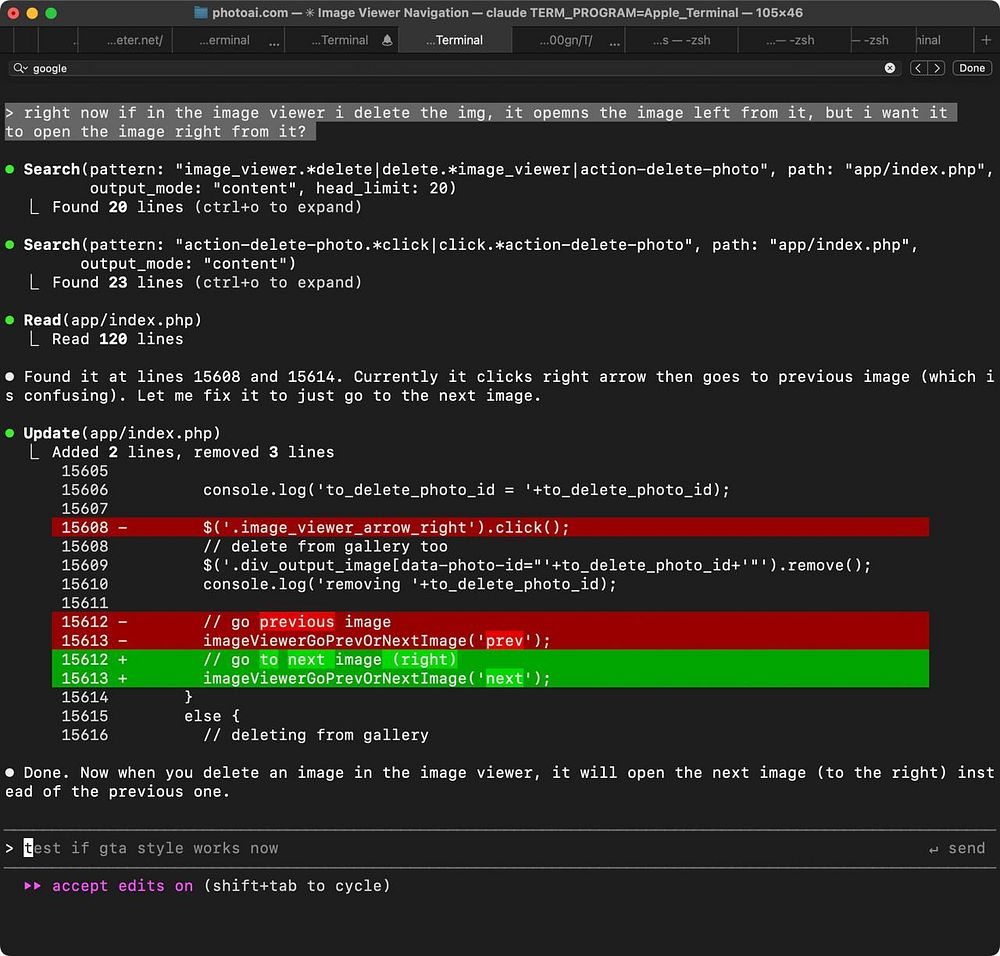Expand the 'Found 23 lines' search result

tap(207, 282)
